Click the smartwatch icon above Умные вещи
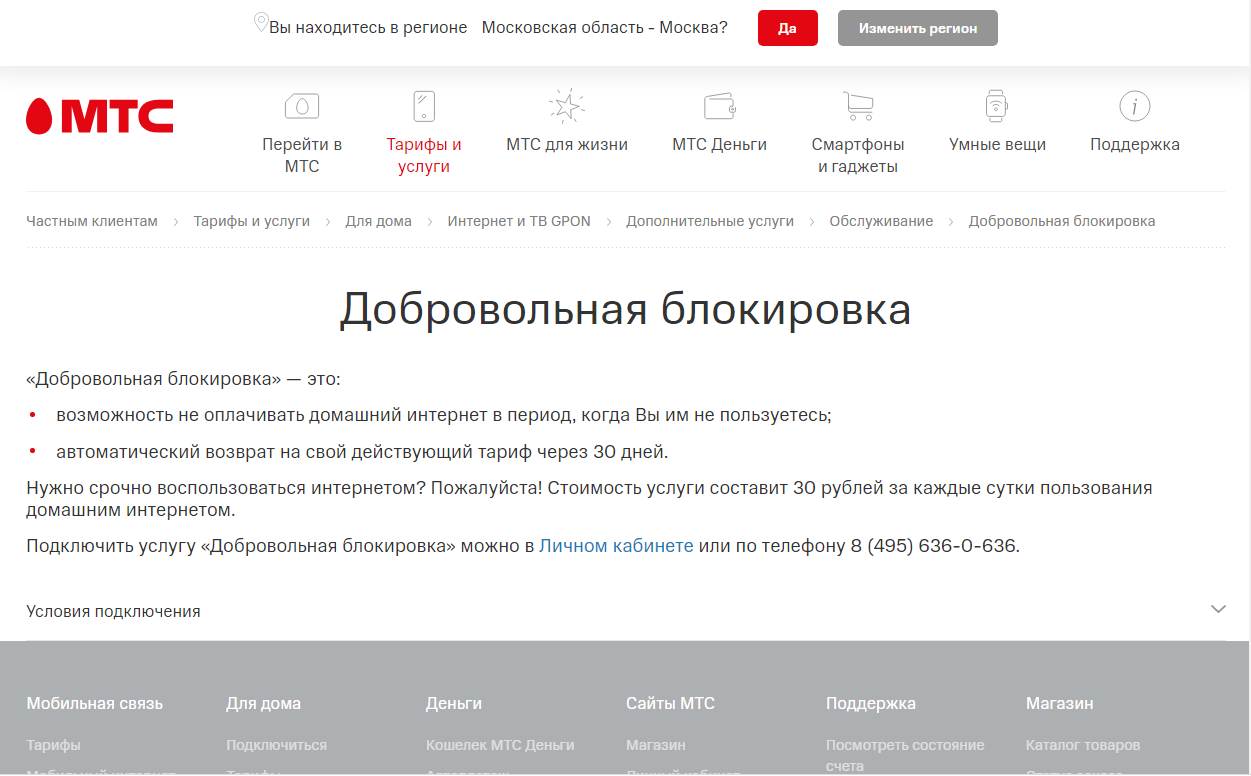Image resolution: width=1251 pixels, height=776 pixels. pyautogui.click(x=996, y=106)
